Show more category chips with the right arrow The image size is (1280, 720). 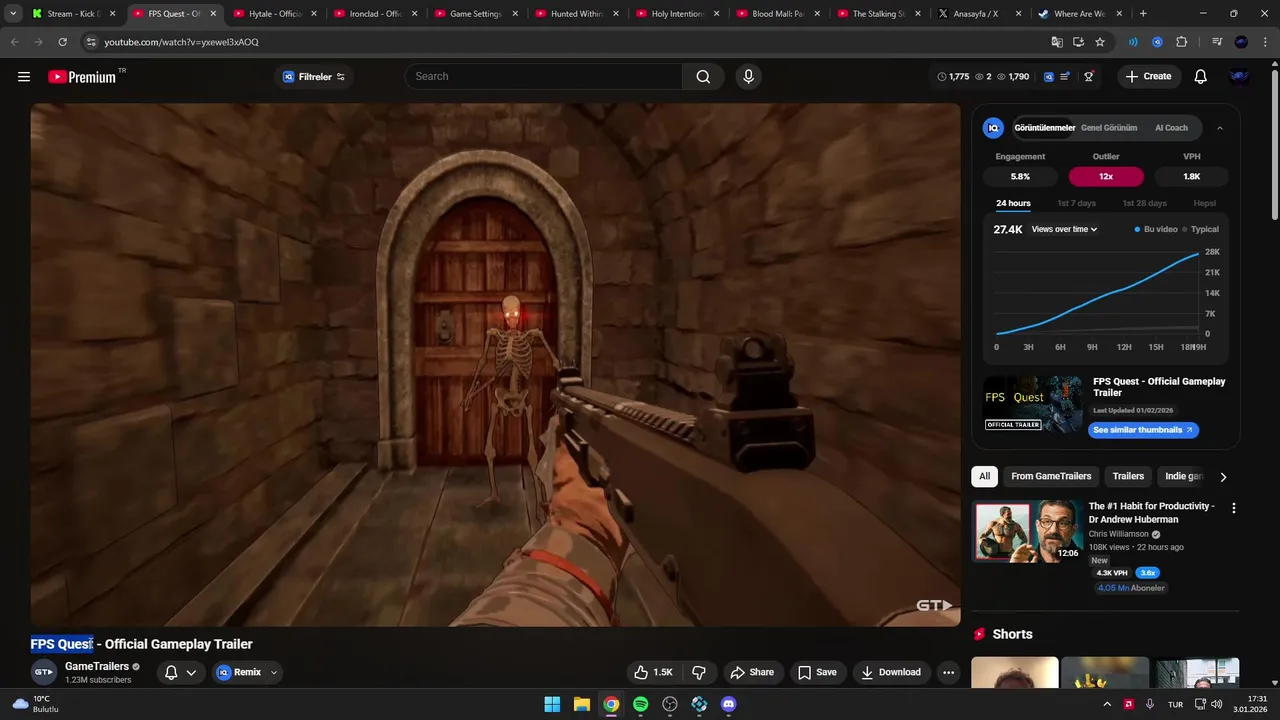click(1222, 476)
